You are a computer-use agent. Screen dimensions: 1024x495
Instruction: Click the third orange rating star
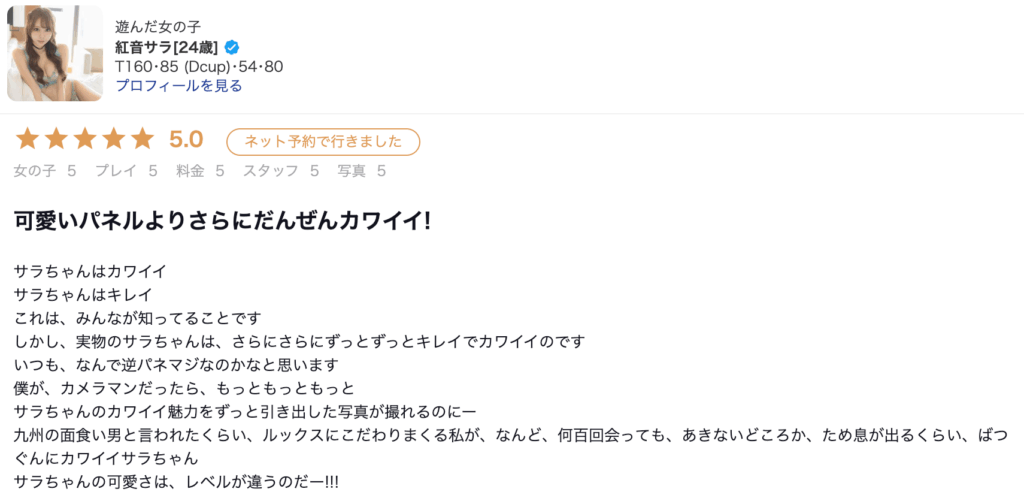[85, 140]
